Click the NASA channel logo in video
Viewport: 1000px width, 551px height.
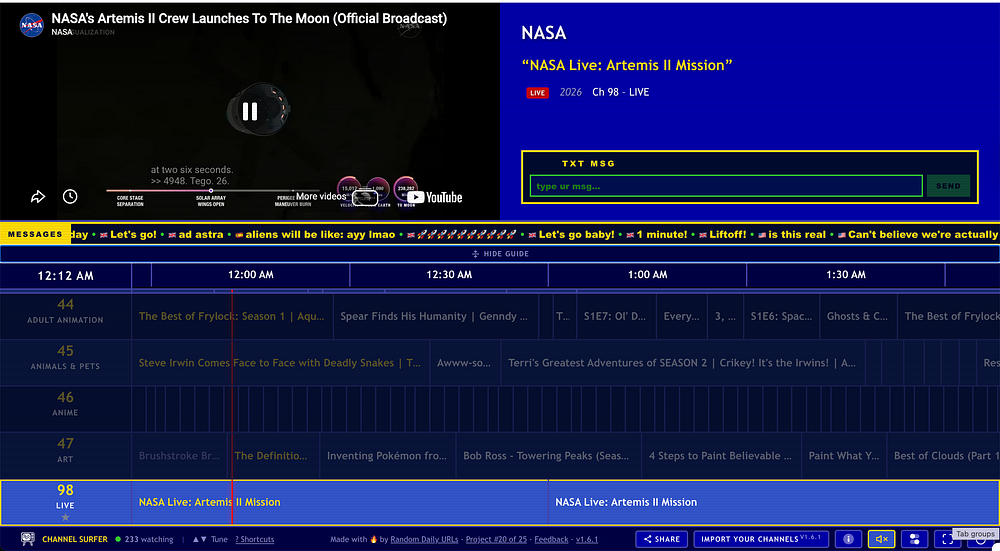click(31, 26)
